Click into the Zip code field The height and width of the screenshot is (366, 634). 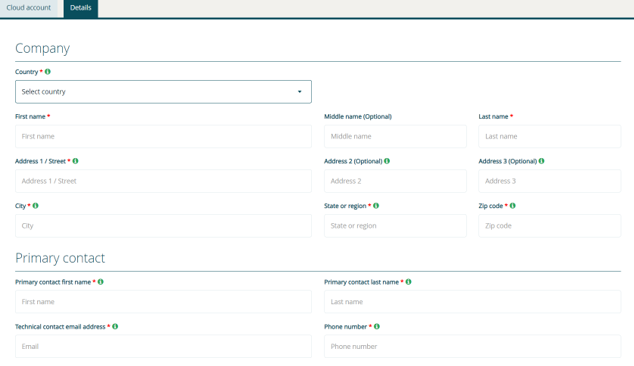coord(549,226)
